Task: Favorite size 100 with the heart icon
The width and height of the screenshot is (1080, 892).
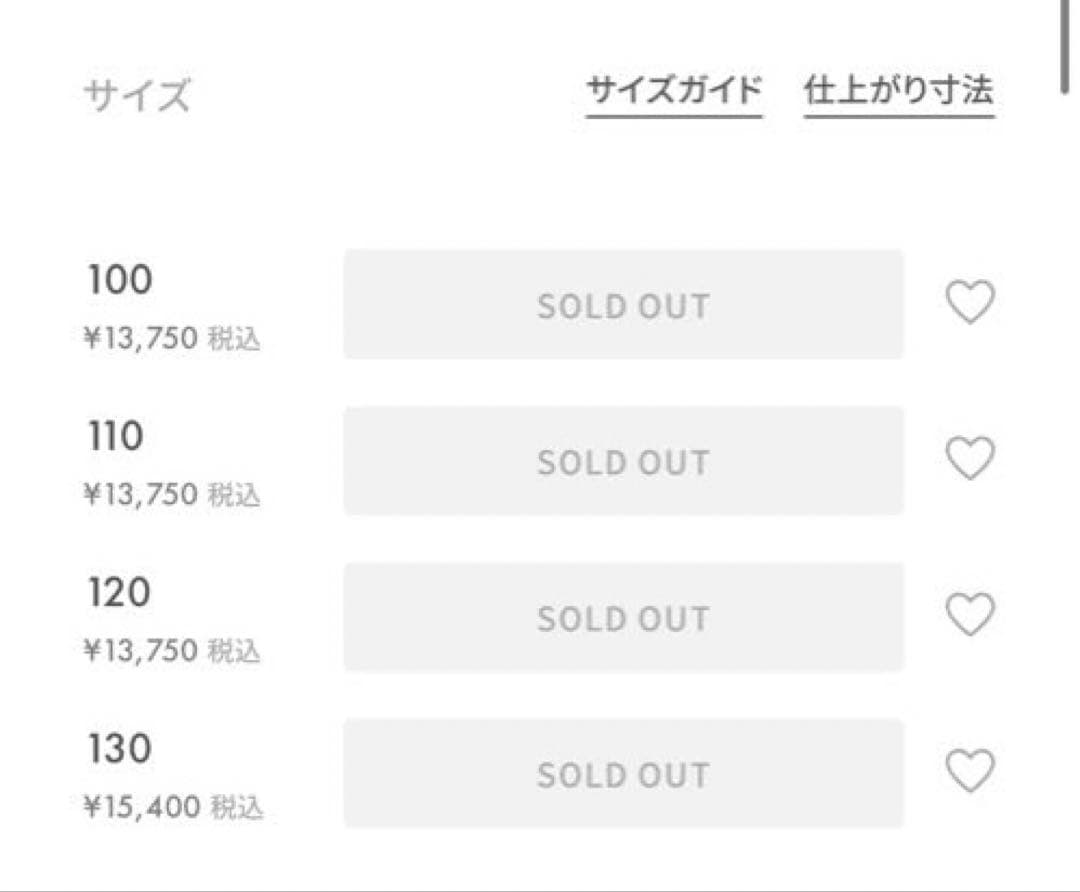Action: [x=970, y=302]
